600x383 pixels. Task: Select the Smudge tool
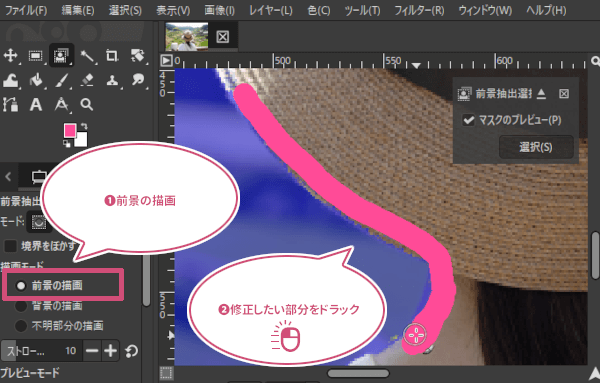coord(138,80)
